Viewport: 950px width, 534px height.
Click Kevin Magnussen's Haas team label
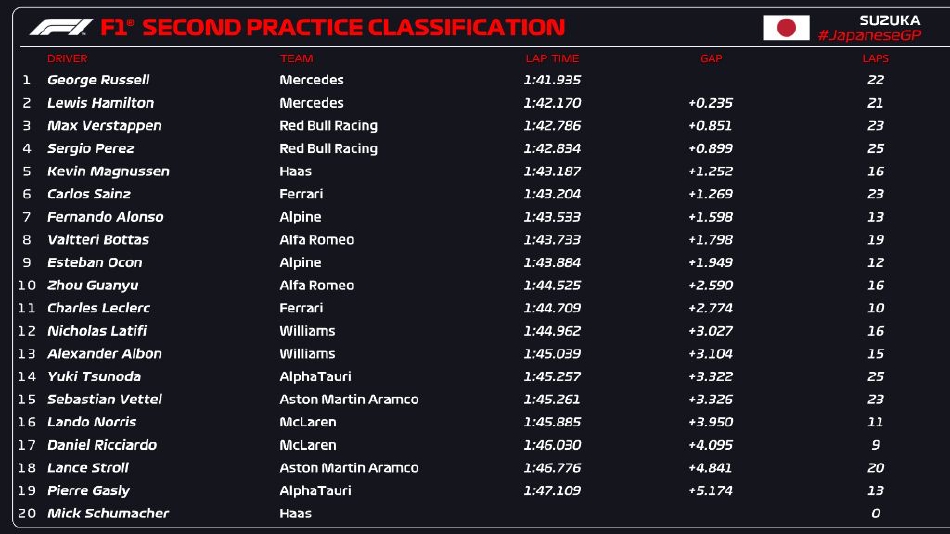pyautogui.click(x=295, y=171)
